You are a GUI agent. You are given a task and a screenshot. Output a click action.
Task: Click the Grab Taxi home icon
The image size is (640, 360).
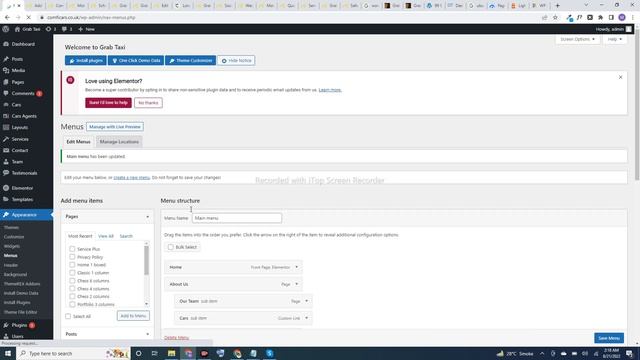17,29
